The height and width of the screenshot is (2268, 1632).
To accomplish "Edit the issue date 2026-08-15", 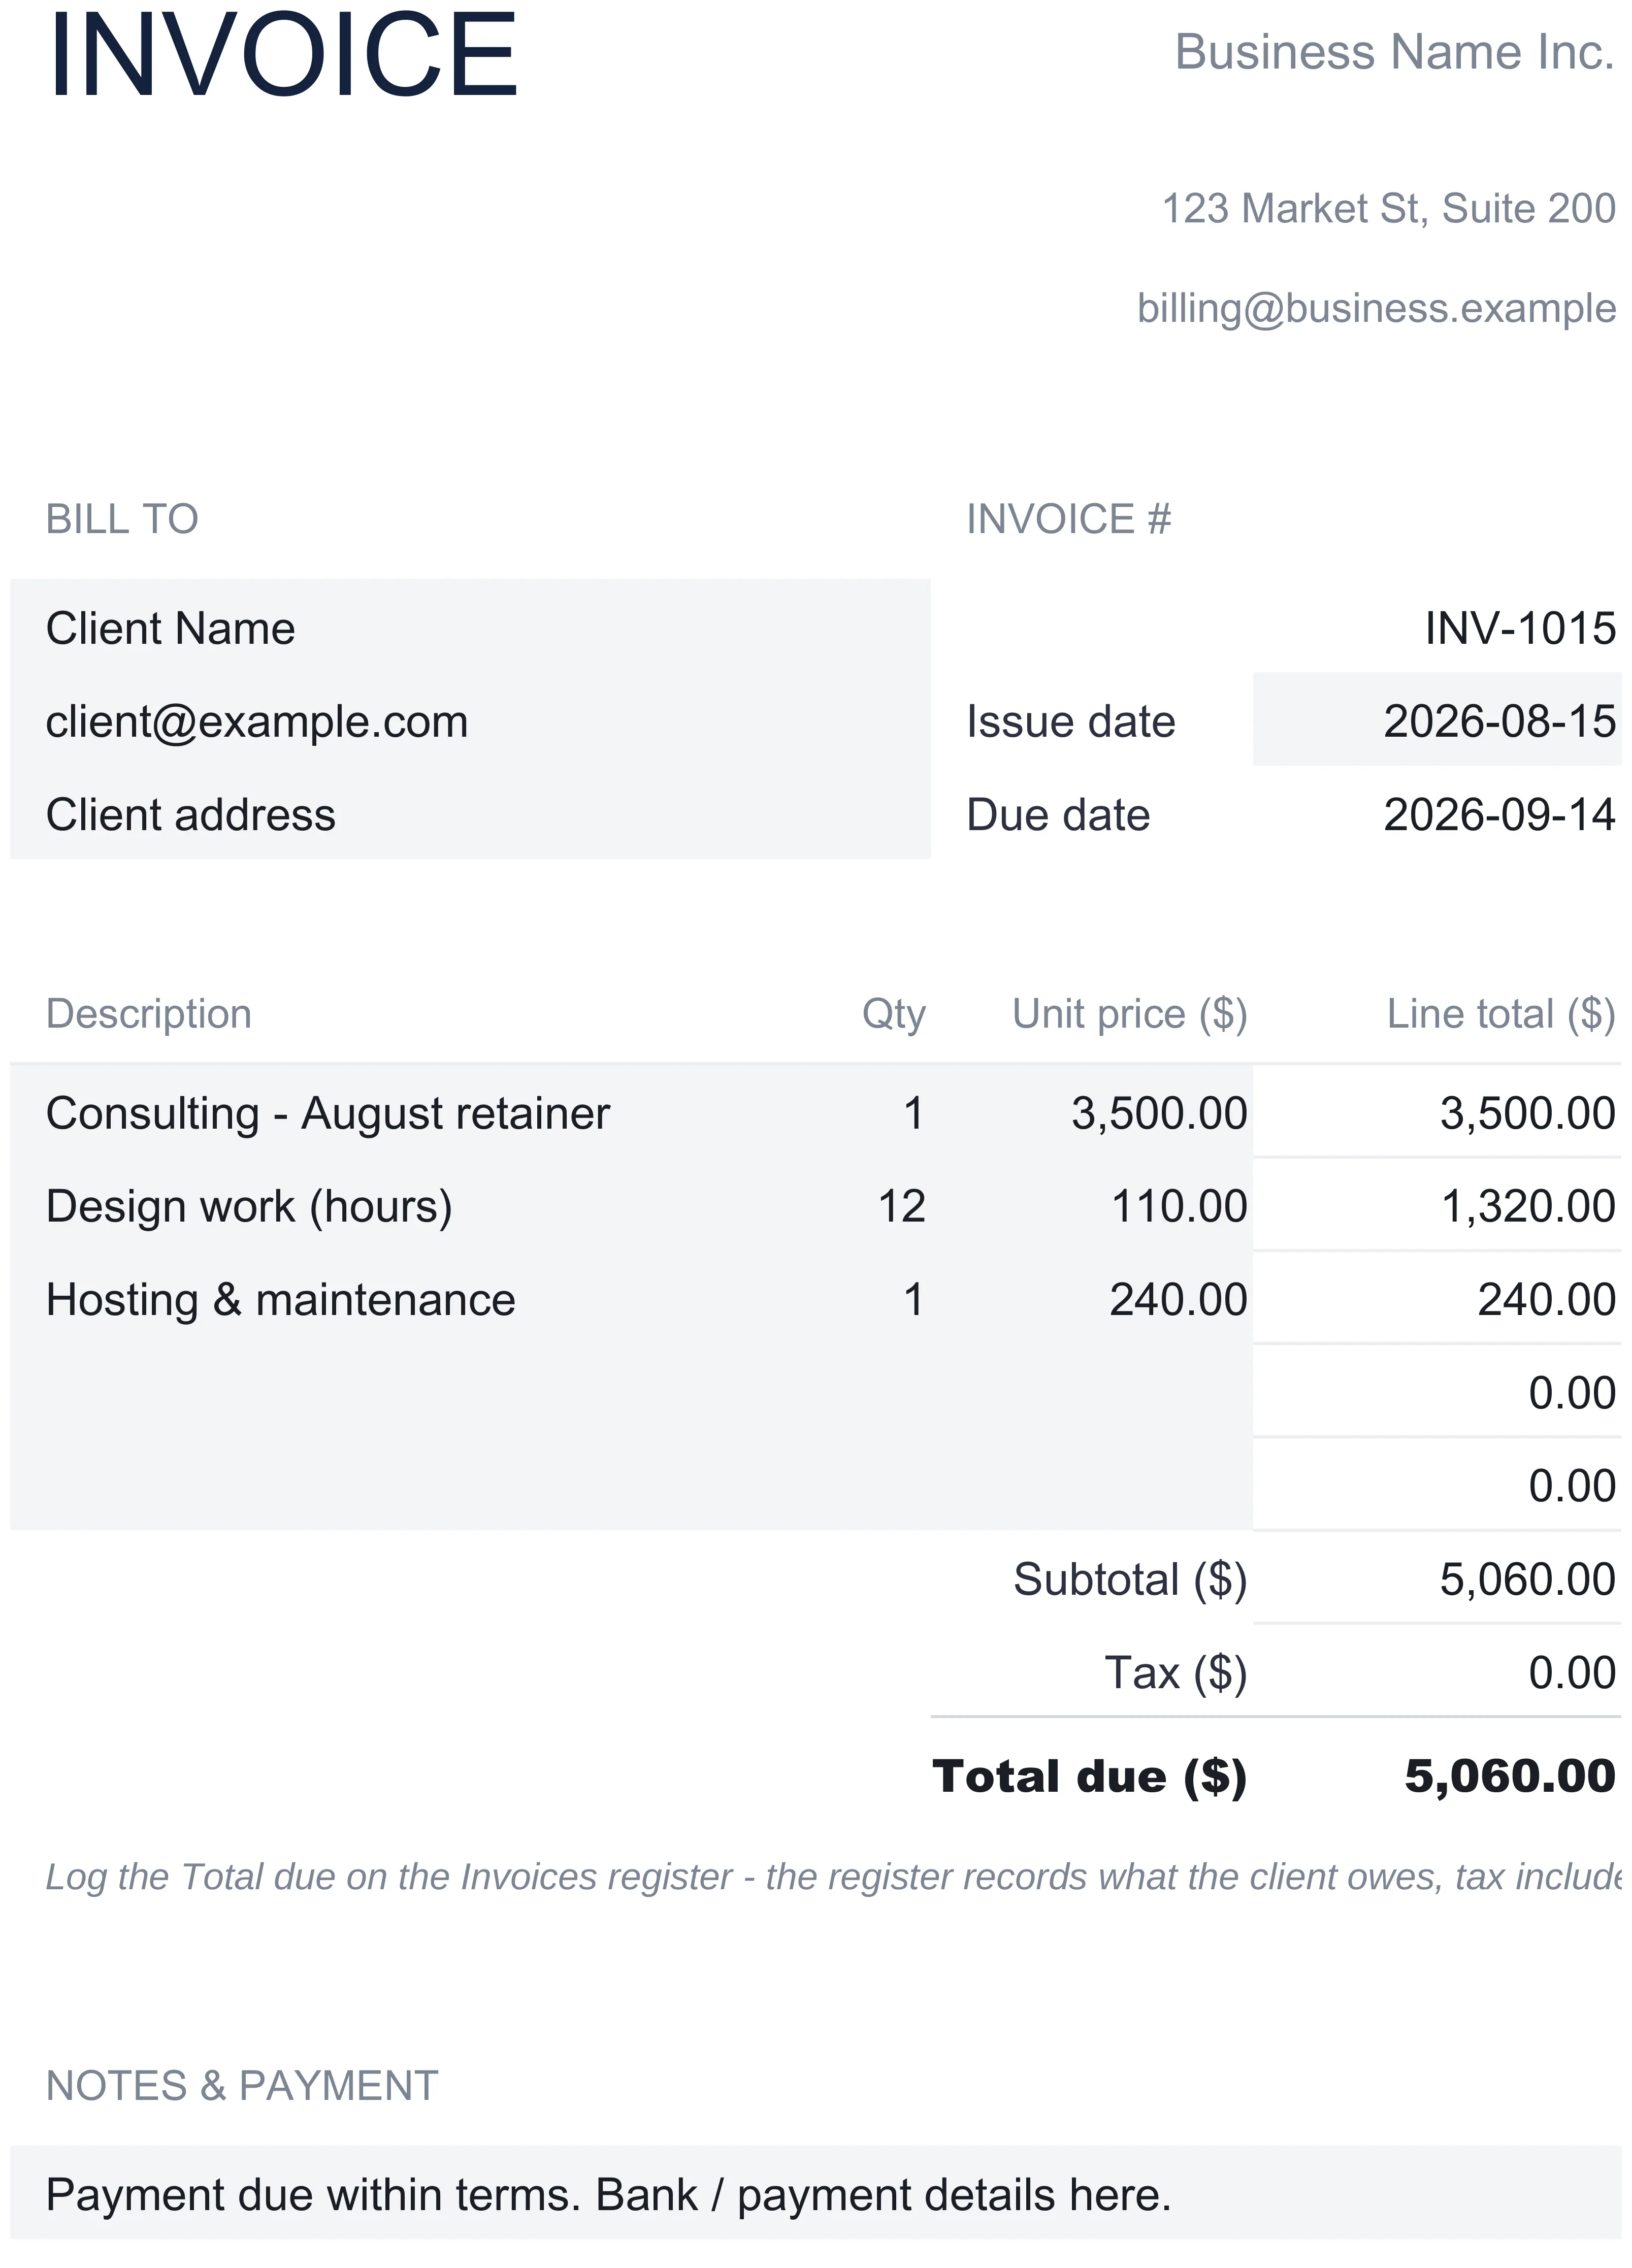I will click(x=1437, y=719).
